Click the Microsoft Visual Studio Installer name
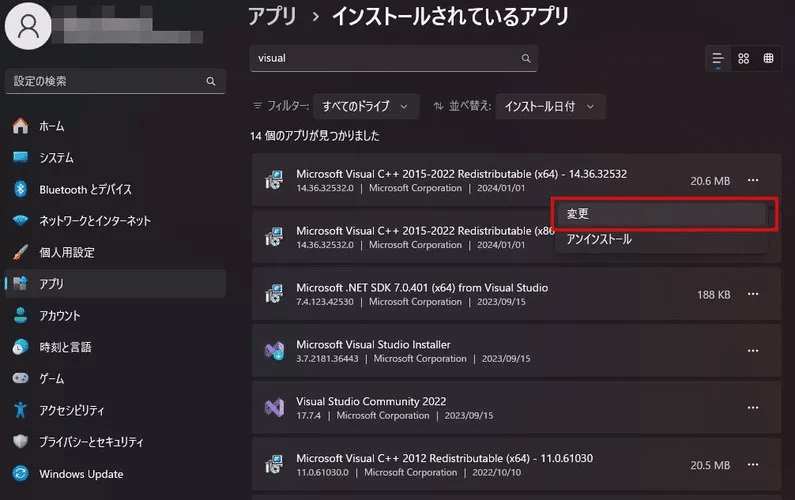 click(373, 344)
